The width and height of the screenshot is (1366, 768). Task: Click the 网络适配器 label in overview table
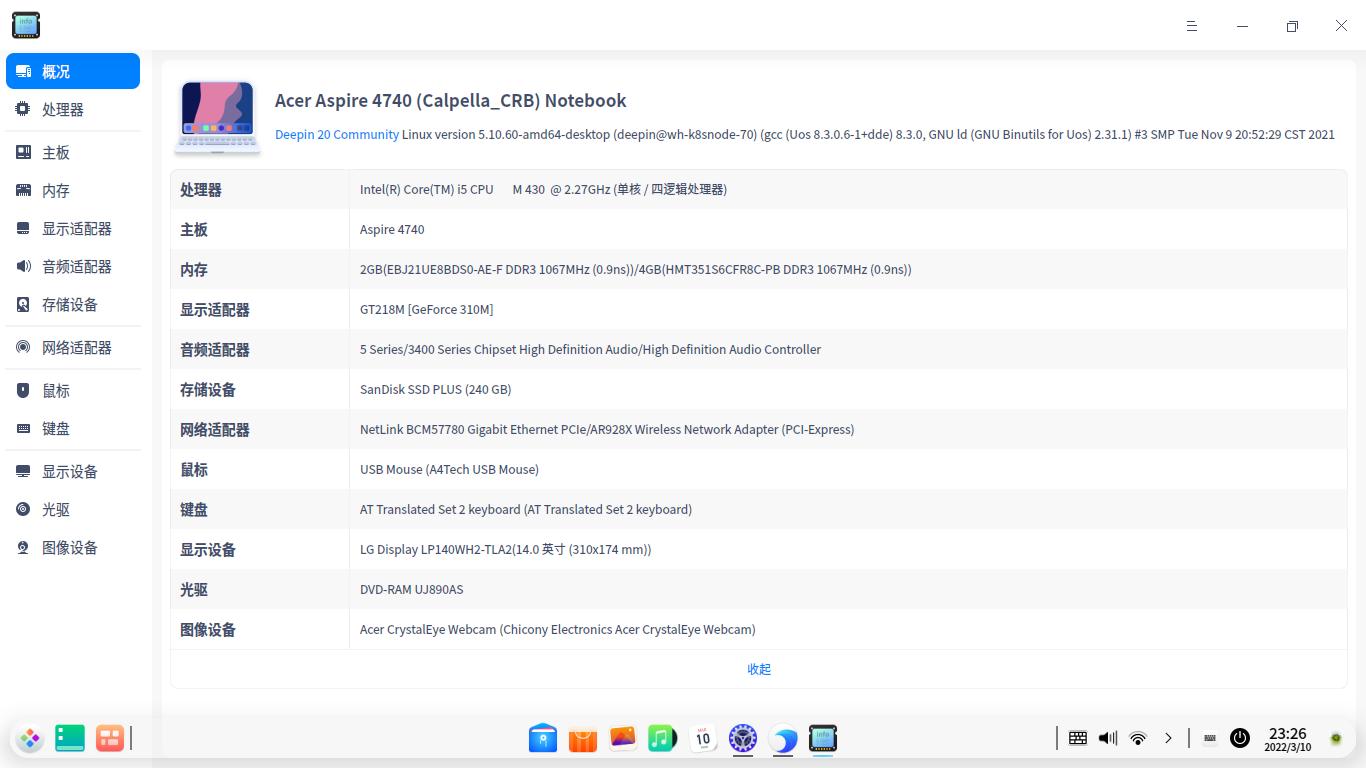215,429
